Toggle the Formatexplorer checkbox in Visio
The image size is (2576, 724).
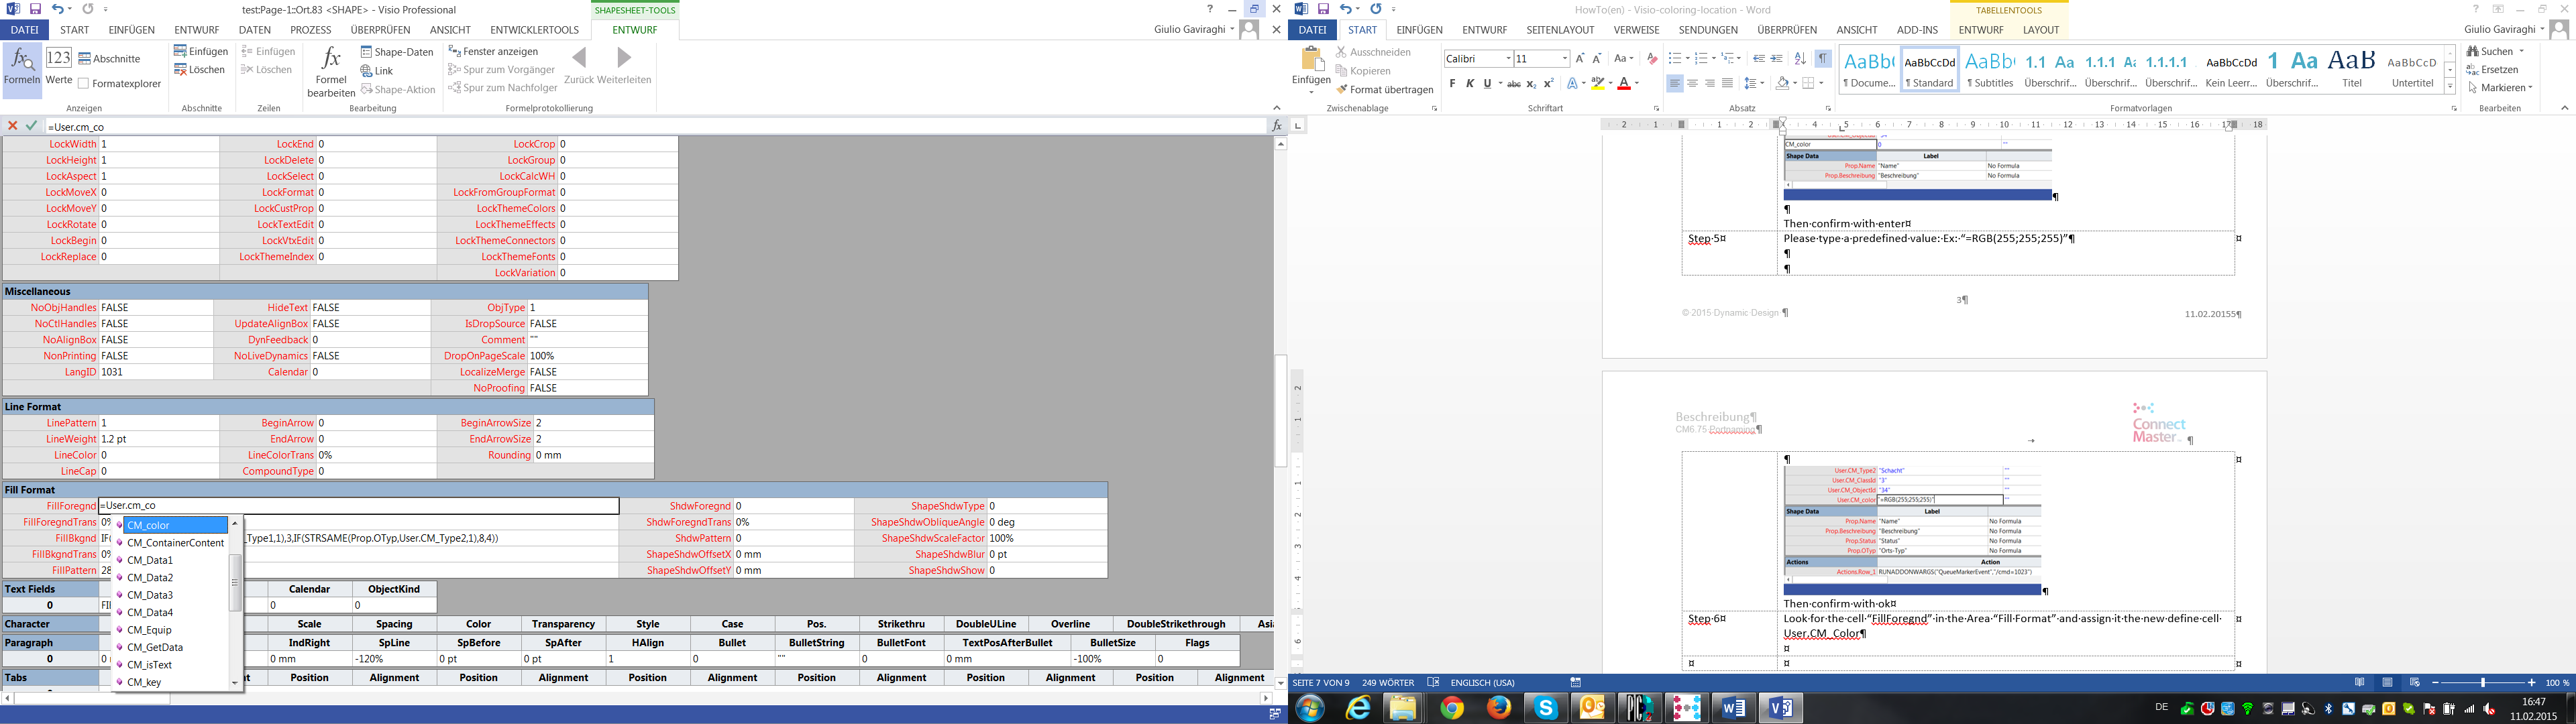[83, 84]
